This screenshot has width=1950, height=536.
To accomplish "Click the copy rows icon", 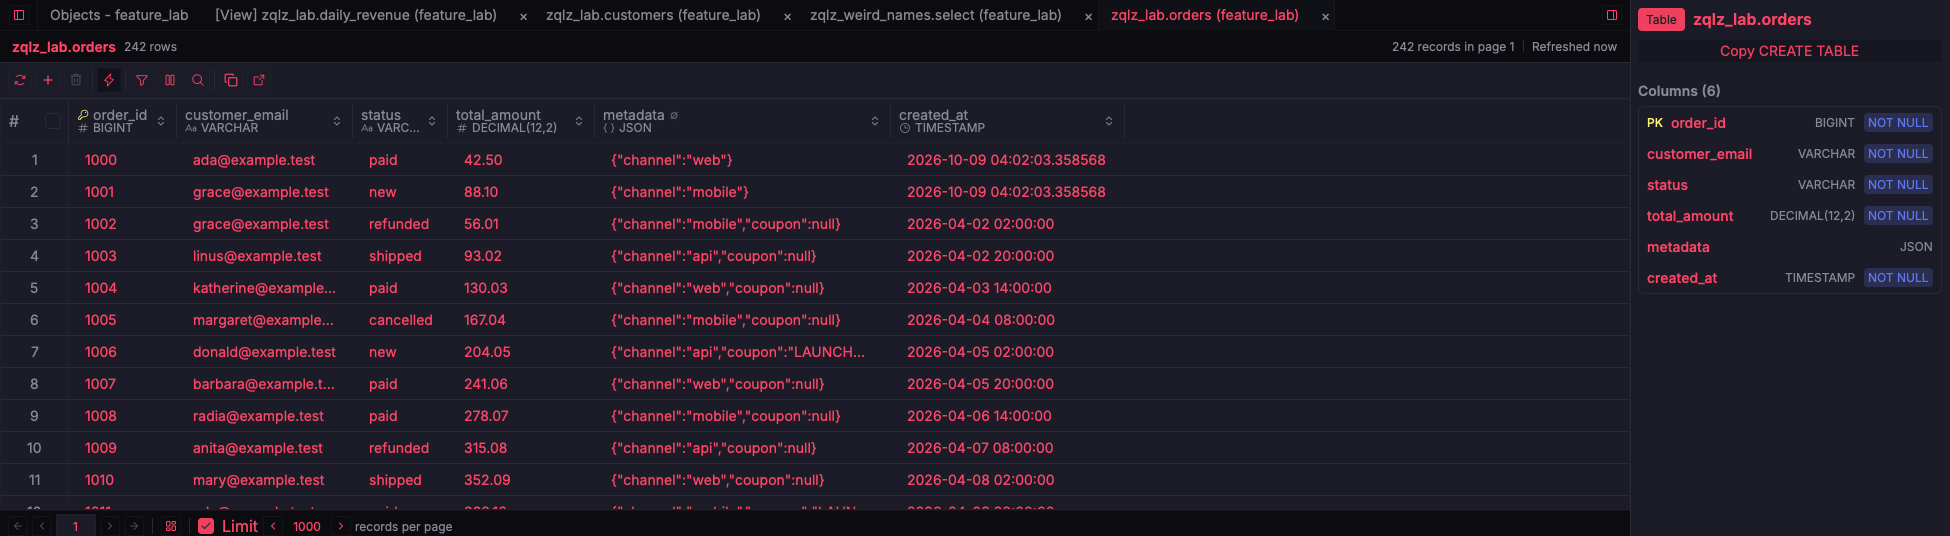I will point(231,80).
